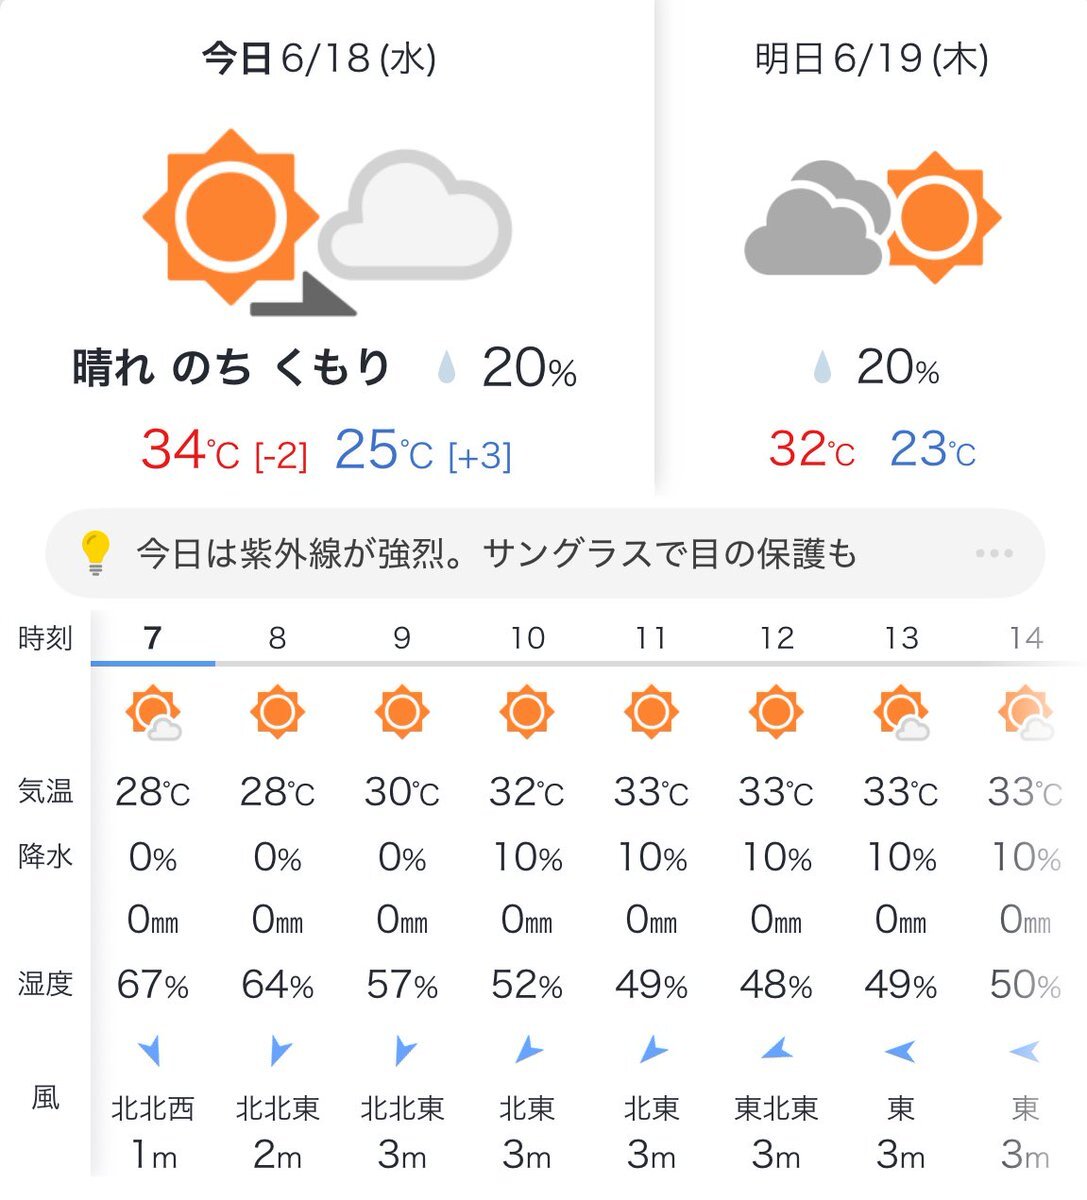
Task: Click the east wind arrow at 13
Action: [x=900, y=1050]
